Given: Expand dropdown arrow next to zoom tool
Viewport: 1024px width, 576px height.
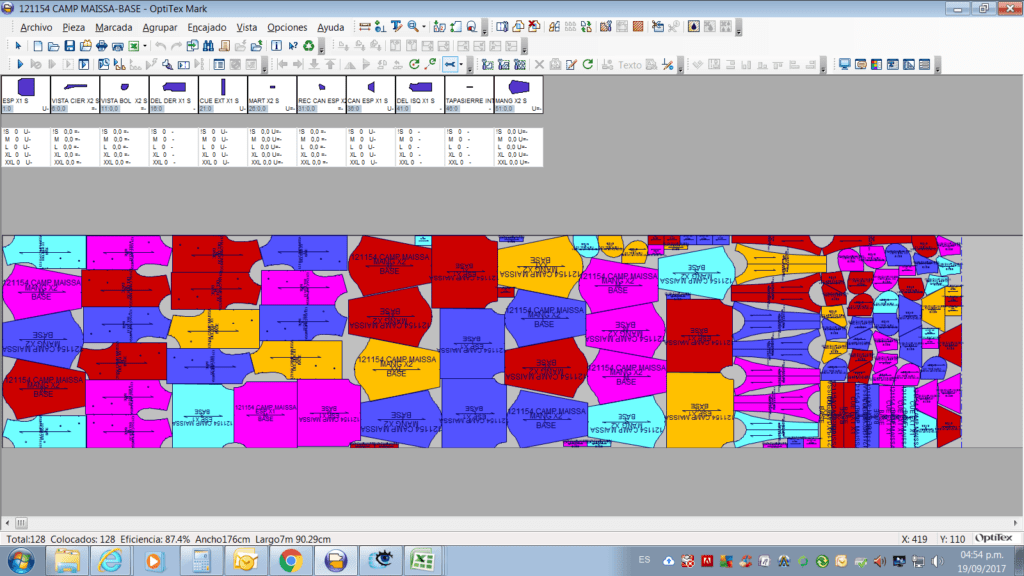Looking at the screenshot, I should point(425,27).
